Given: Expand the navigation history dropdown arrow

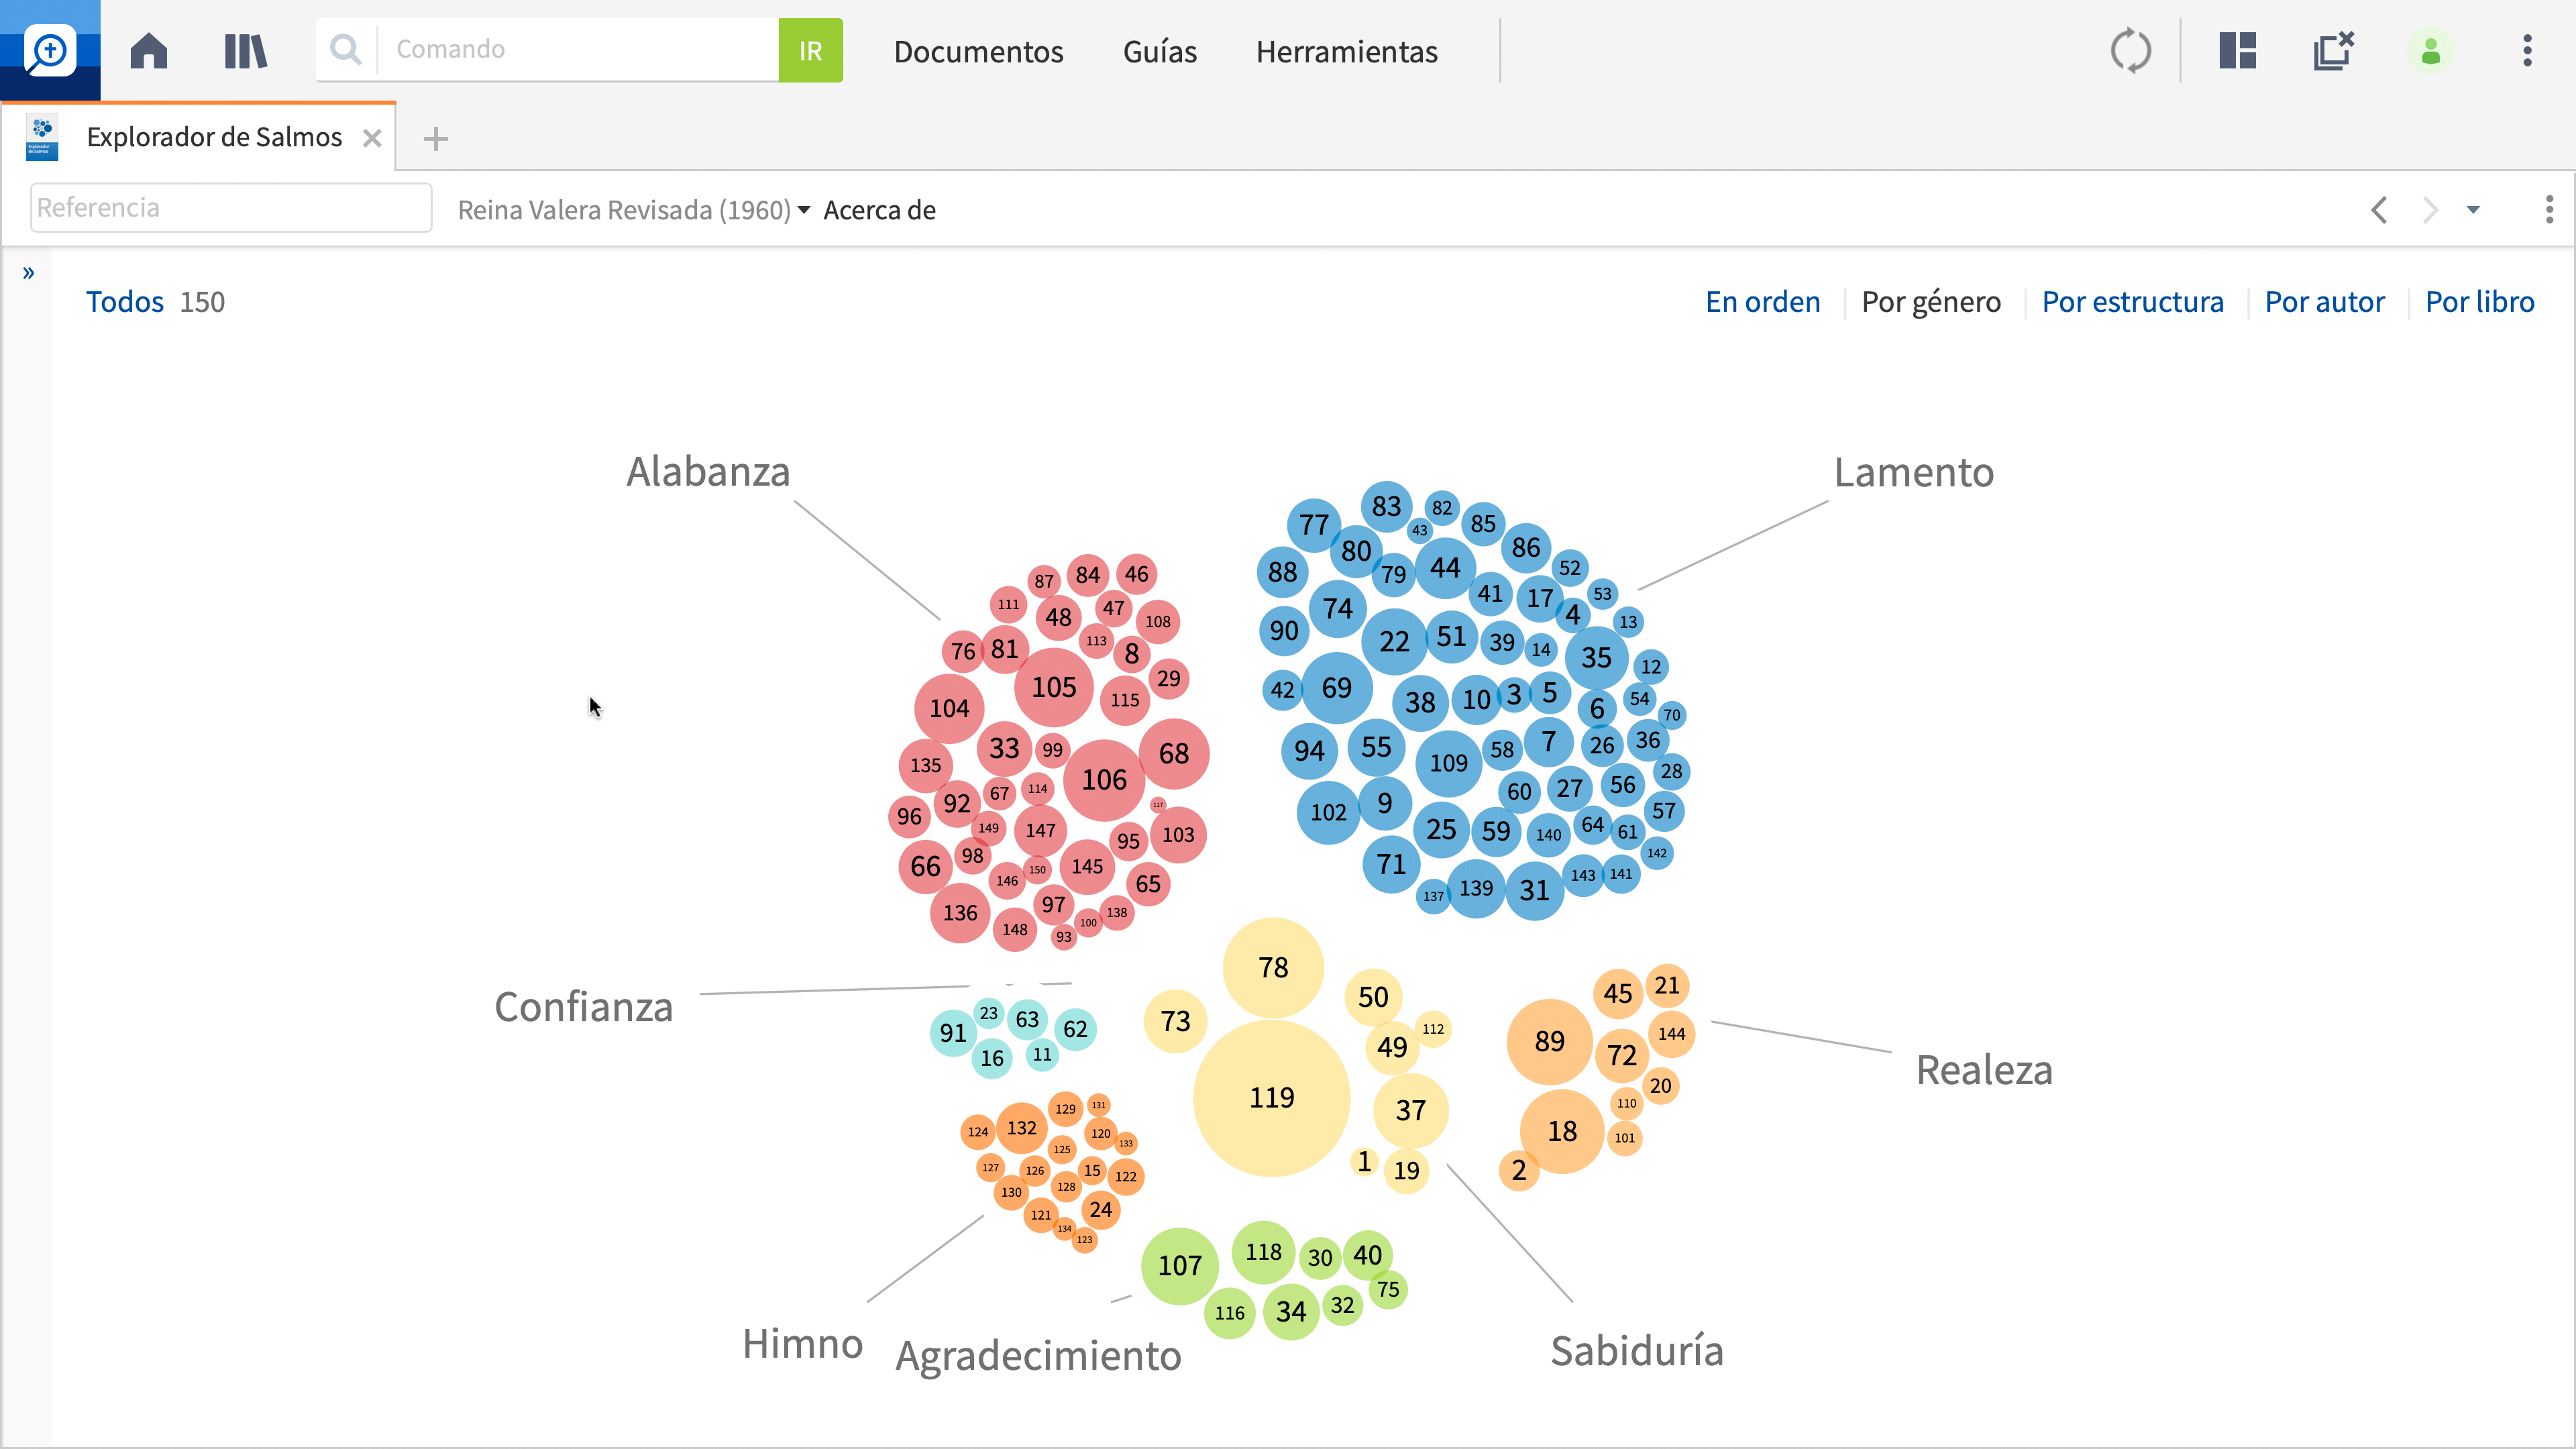Looking at the screenshot, I should click(2473, 210).
